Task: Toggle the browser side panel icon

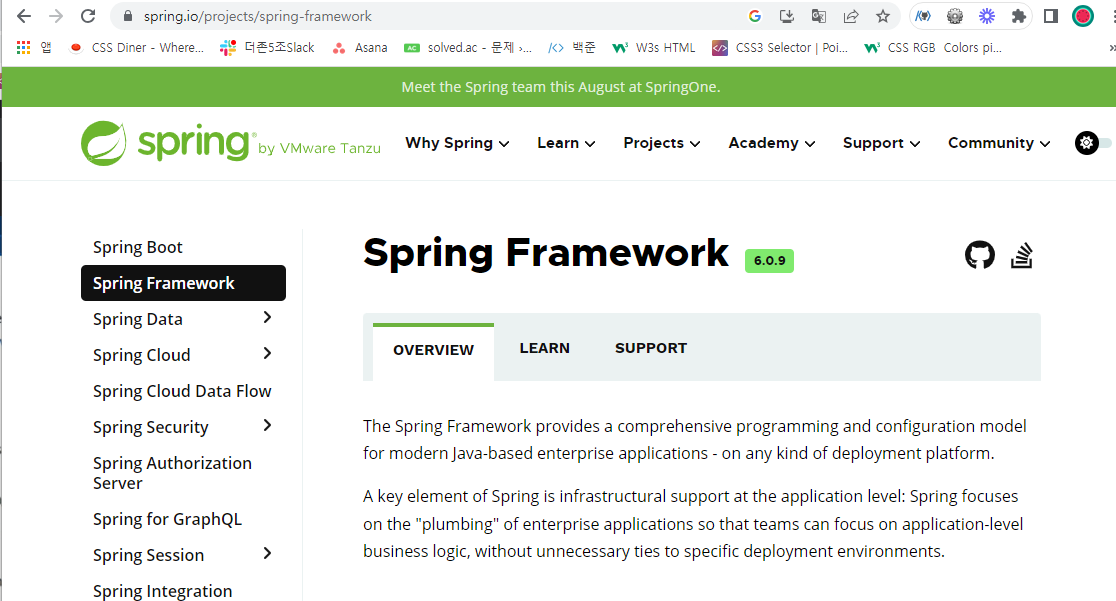Action: (1051, 16)
